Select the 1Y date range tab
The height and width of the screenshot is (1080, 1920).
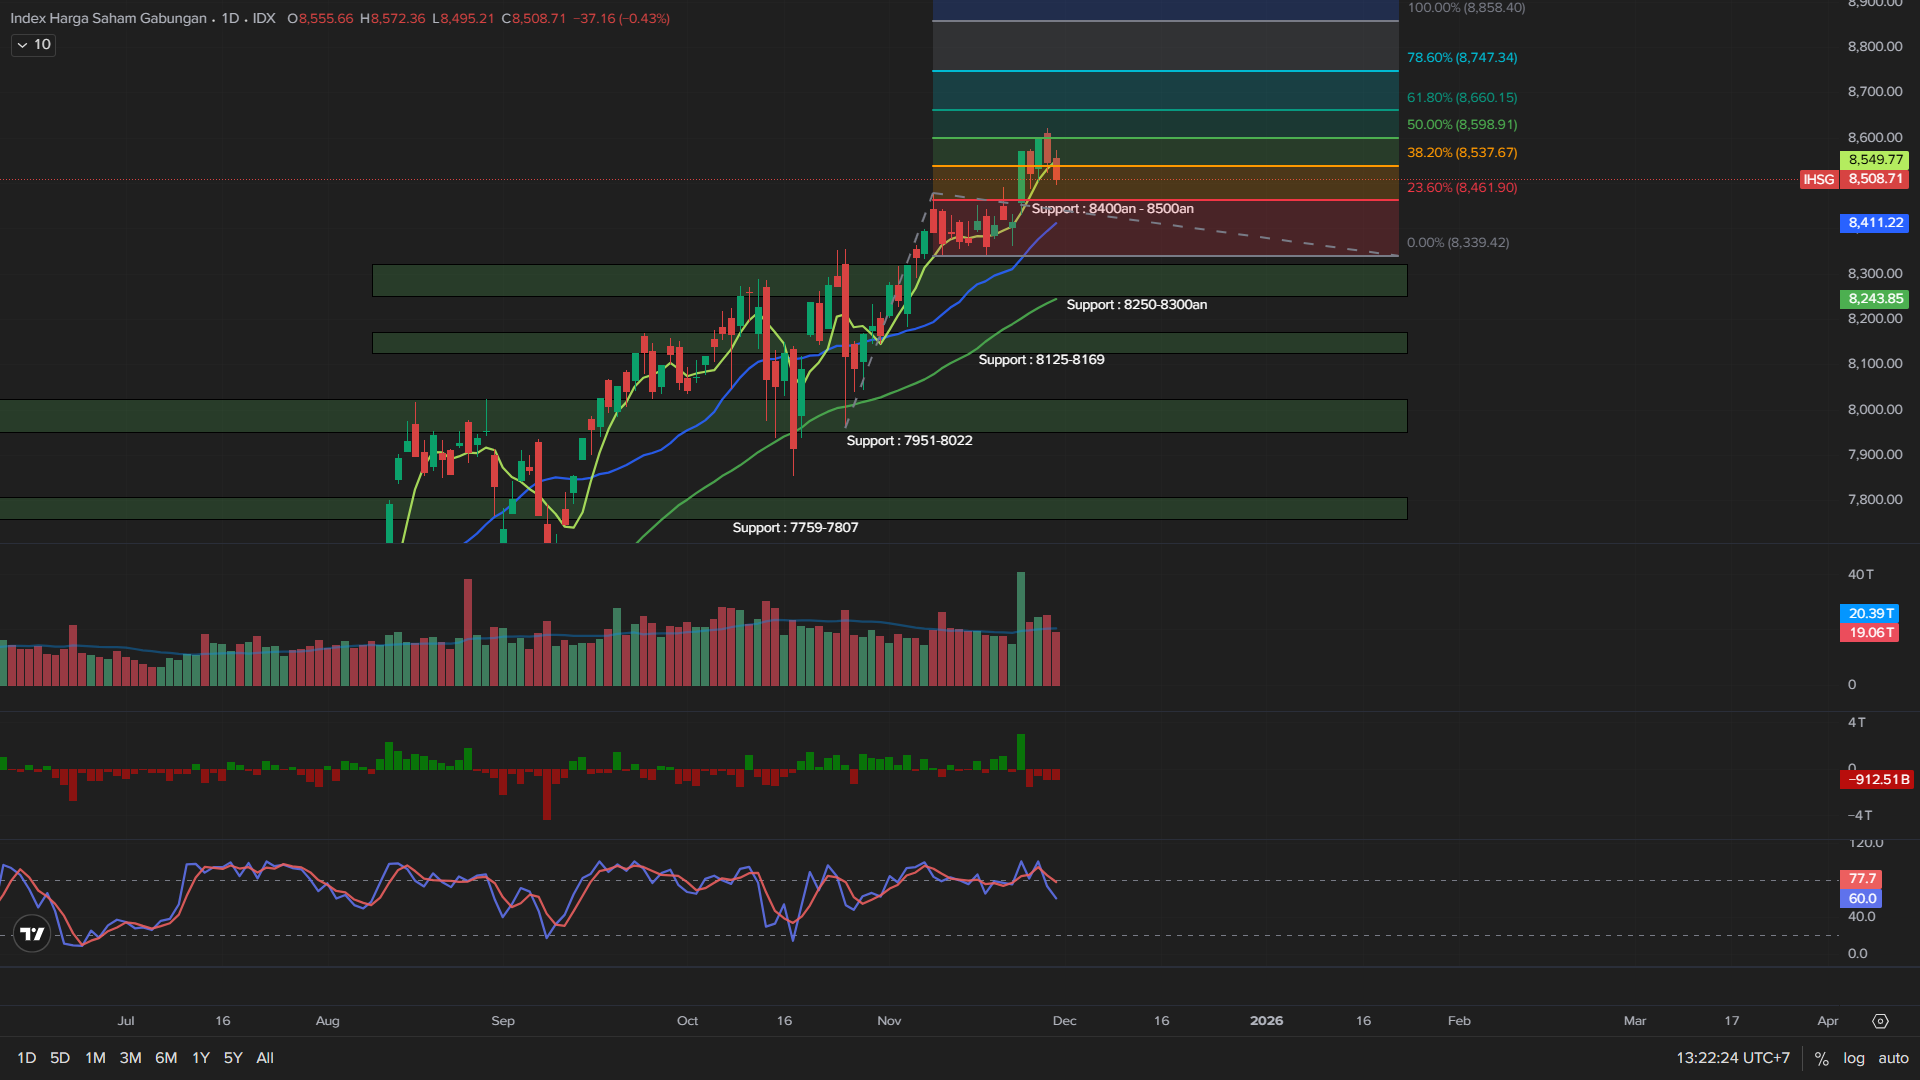pyautogui.click(x=201, y=1058)
